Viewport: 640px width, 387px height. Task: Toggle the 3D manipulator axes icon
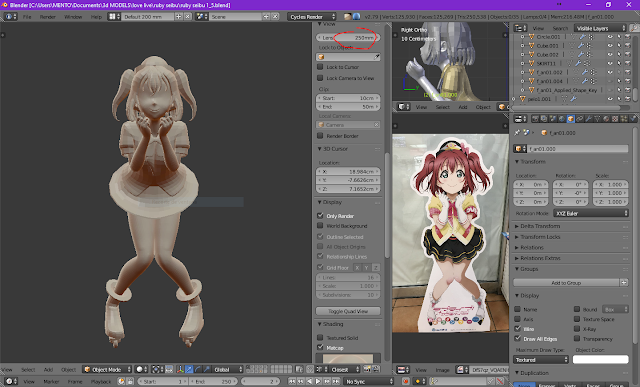tap(180, 369)
